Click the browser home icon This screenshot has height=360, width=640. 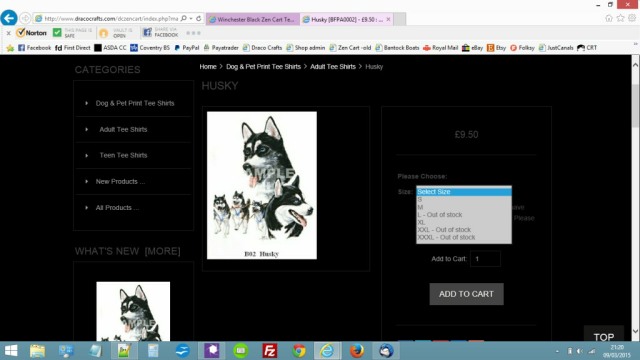609,18
